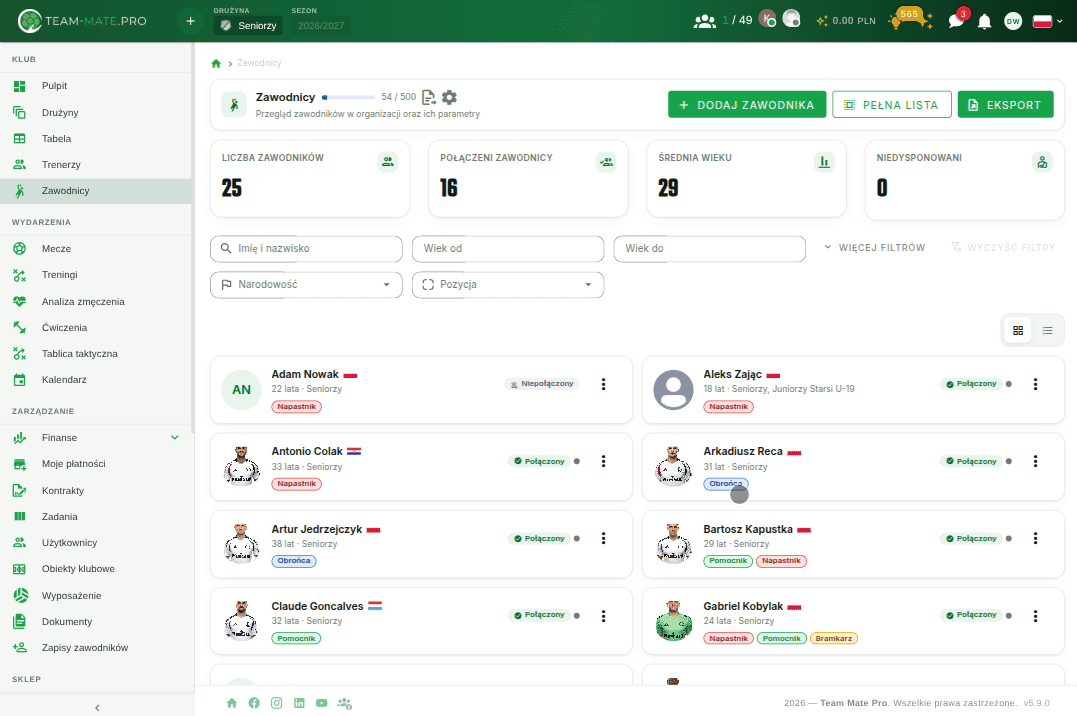1077x716 pixels.
Task: Click the 54 / 500 player limit progress bar
Action: pyautogui.click(x=349, y=98)
